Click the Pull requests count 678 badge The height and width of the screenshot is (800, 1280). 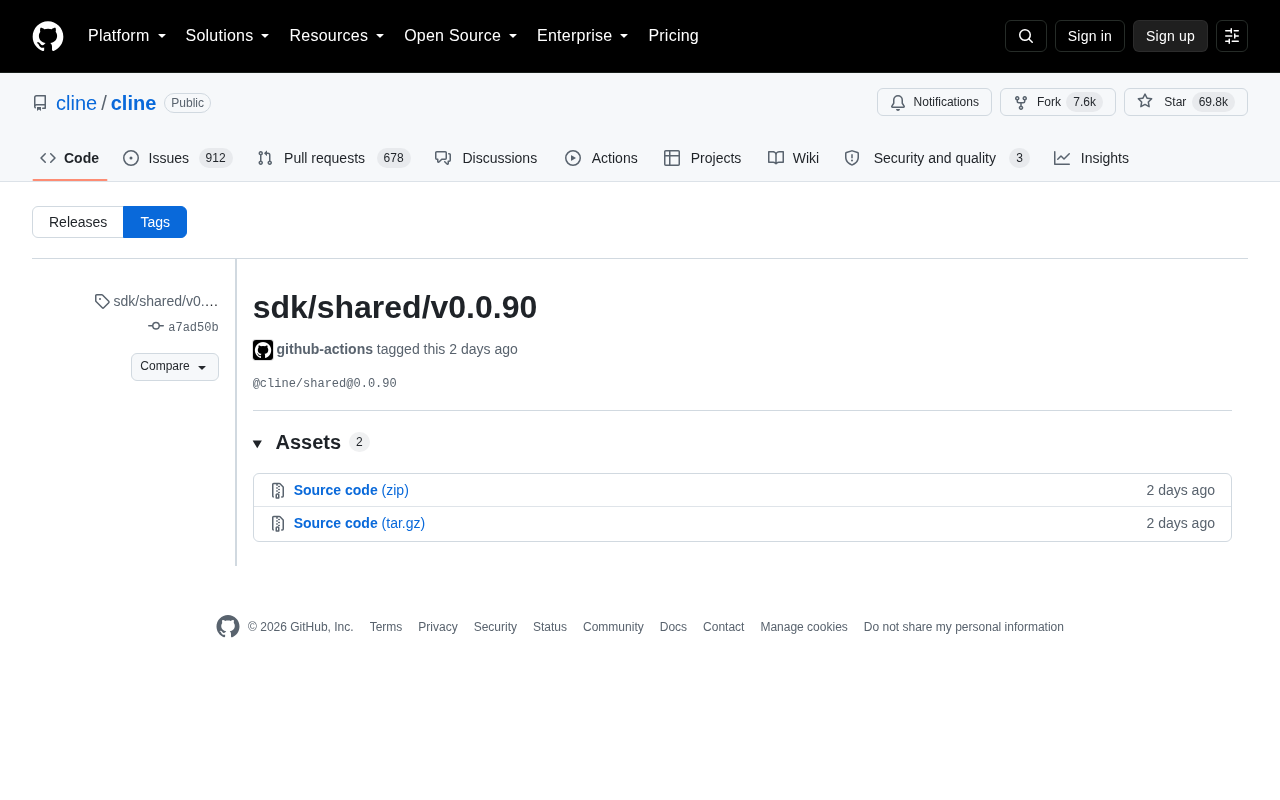[394, 158]
